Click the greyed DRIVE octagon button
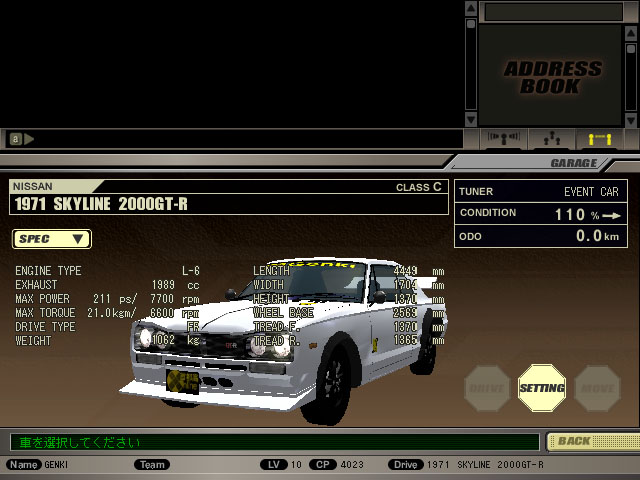Viewport: 640px width, 480px height. point(487,388)
